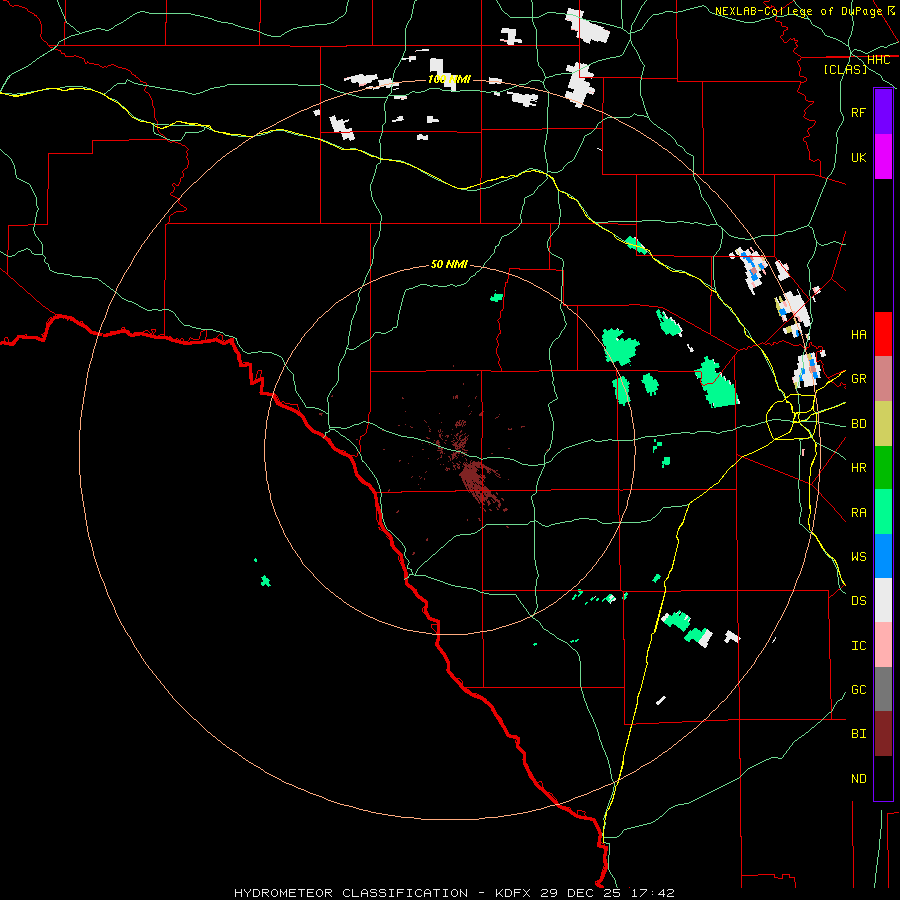Click the purple RF swatch in legend
The width and height of the screenshot is (900, 900).
[883, 112]
